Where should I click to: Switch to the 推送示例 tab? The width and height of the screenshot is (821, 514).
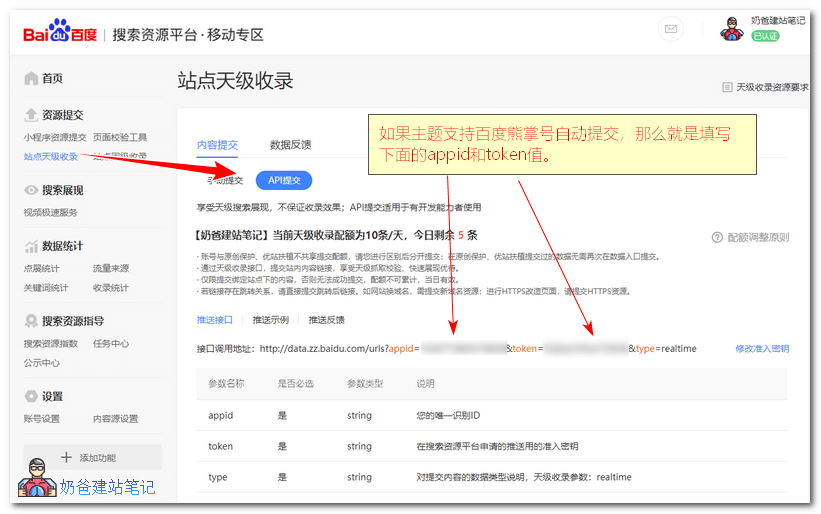click(x=270, y=320)
